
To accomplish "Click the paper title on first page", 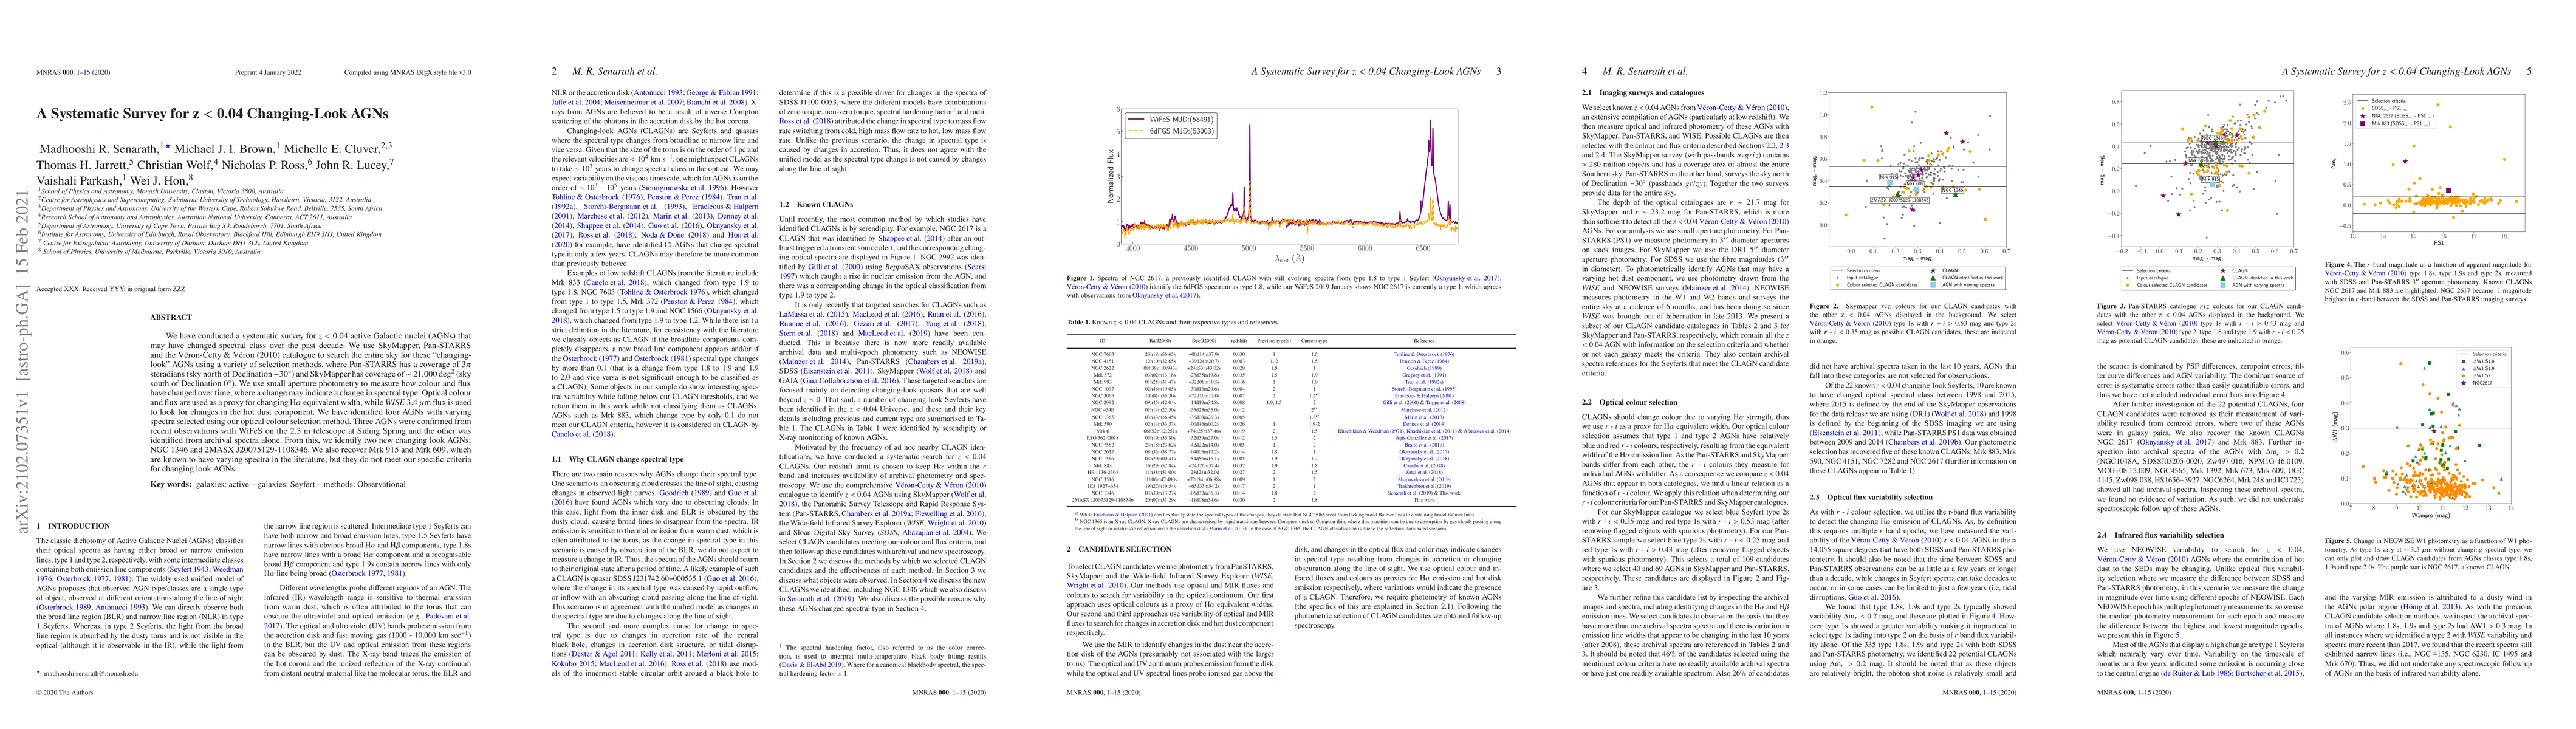I will pyautogui.click(x=212, y=114).
